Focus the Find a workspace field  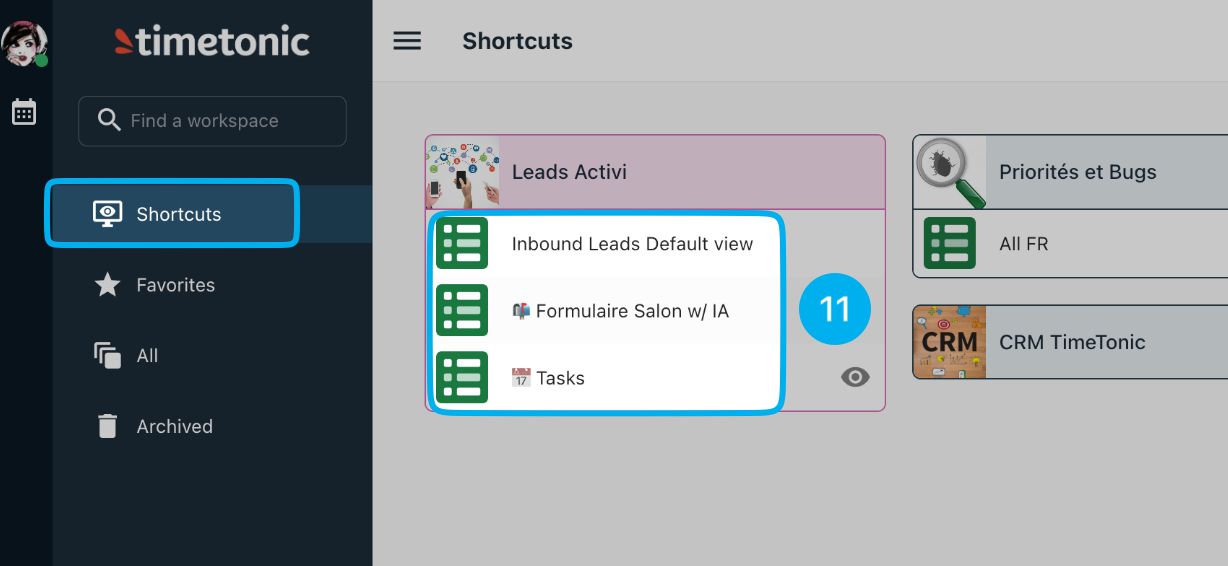coord(212,121)
